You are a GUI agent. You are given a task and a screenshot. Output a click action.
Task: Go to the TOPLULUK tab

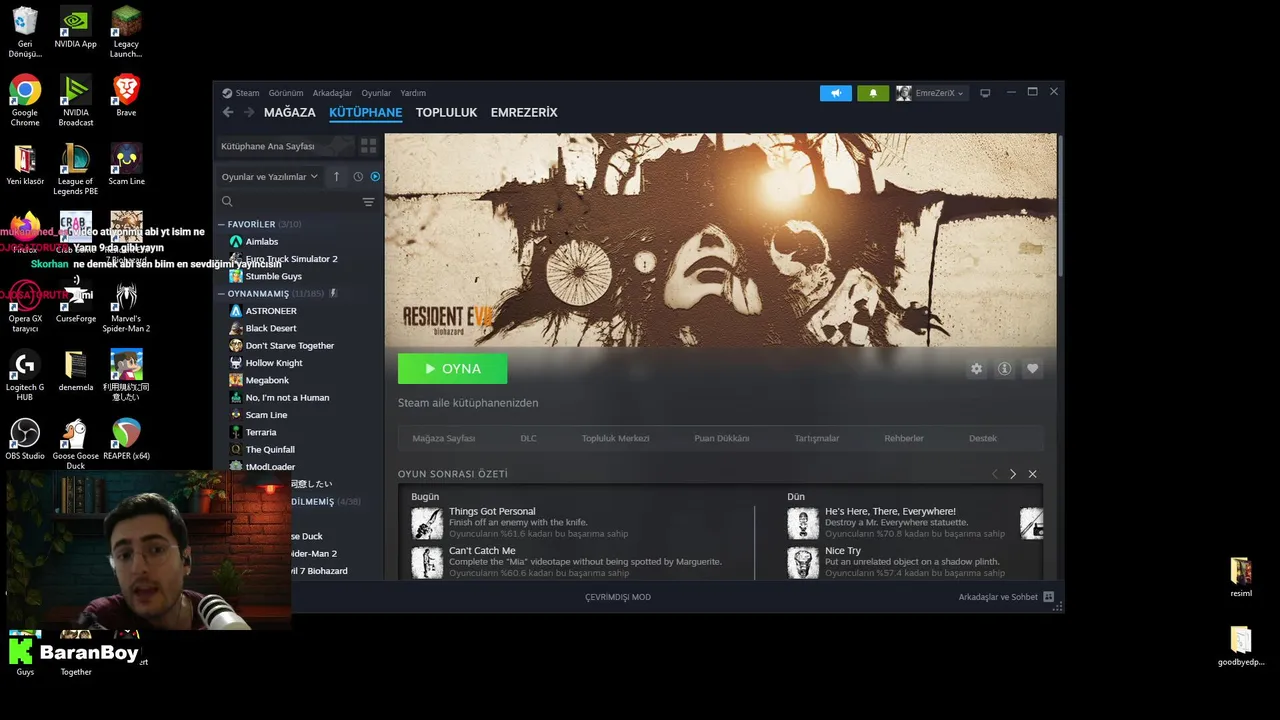pyautogui.click(x=446, y=113)
